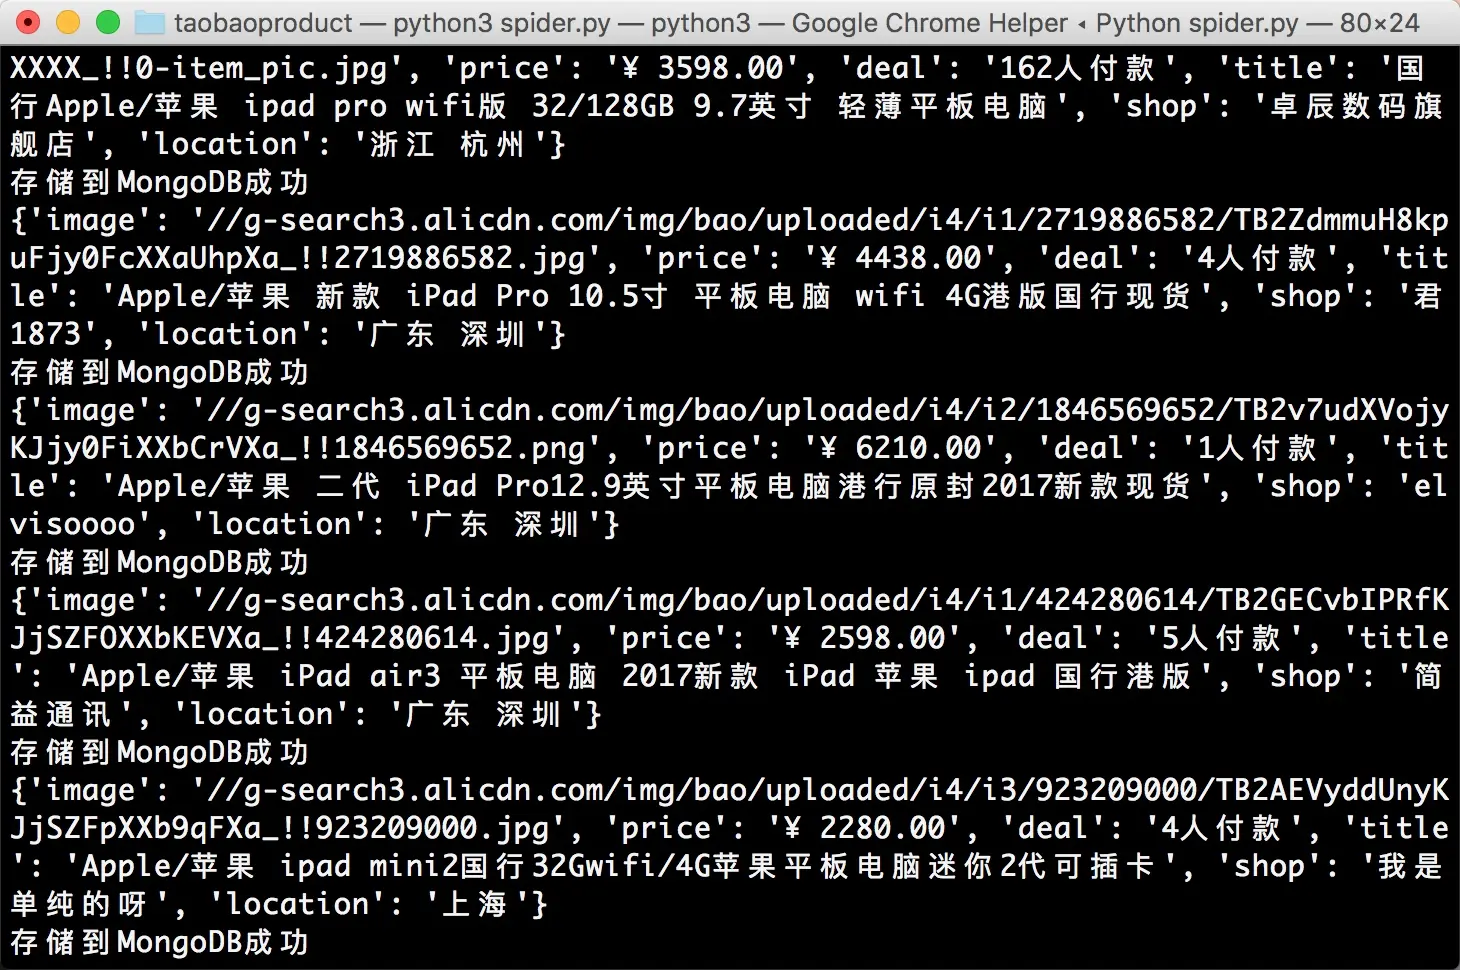The width and height of the screenshot is (1460, 970).
Task: Click 'iPad air3' in the output
Action: (x=360, y=676)
